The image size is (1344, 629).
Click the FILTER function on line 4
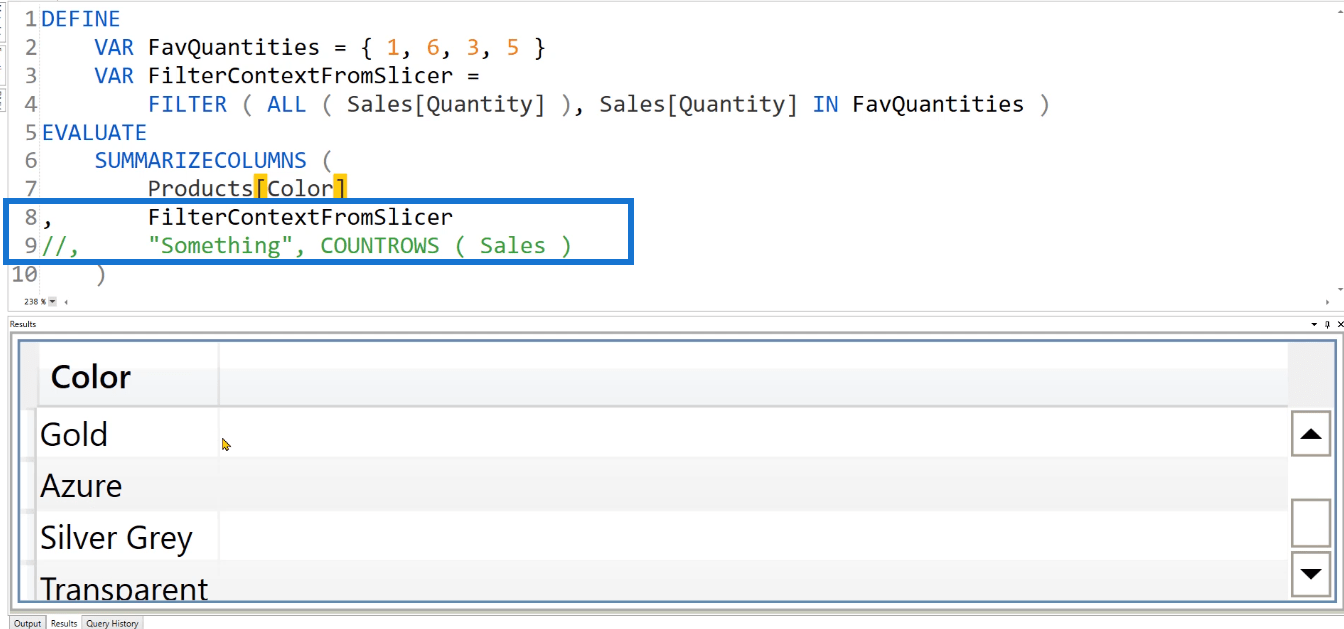(x=187, y=104)
